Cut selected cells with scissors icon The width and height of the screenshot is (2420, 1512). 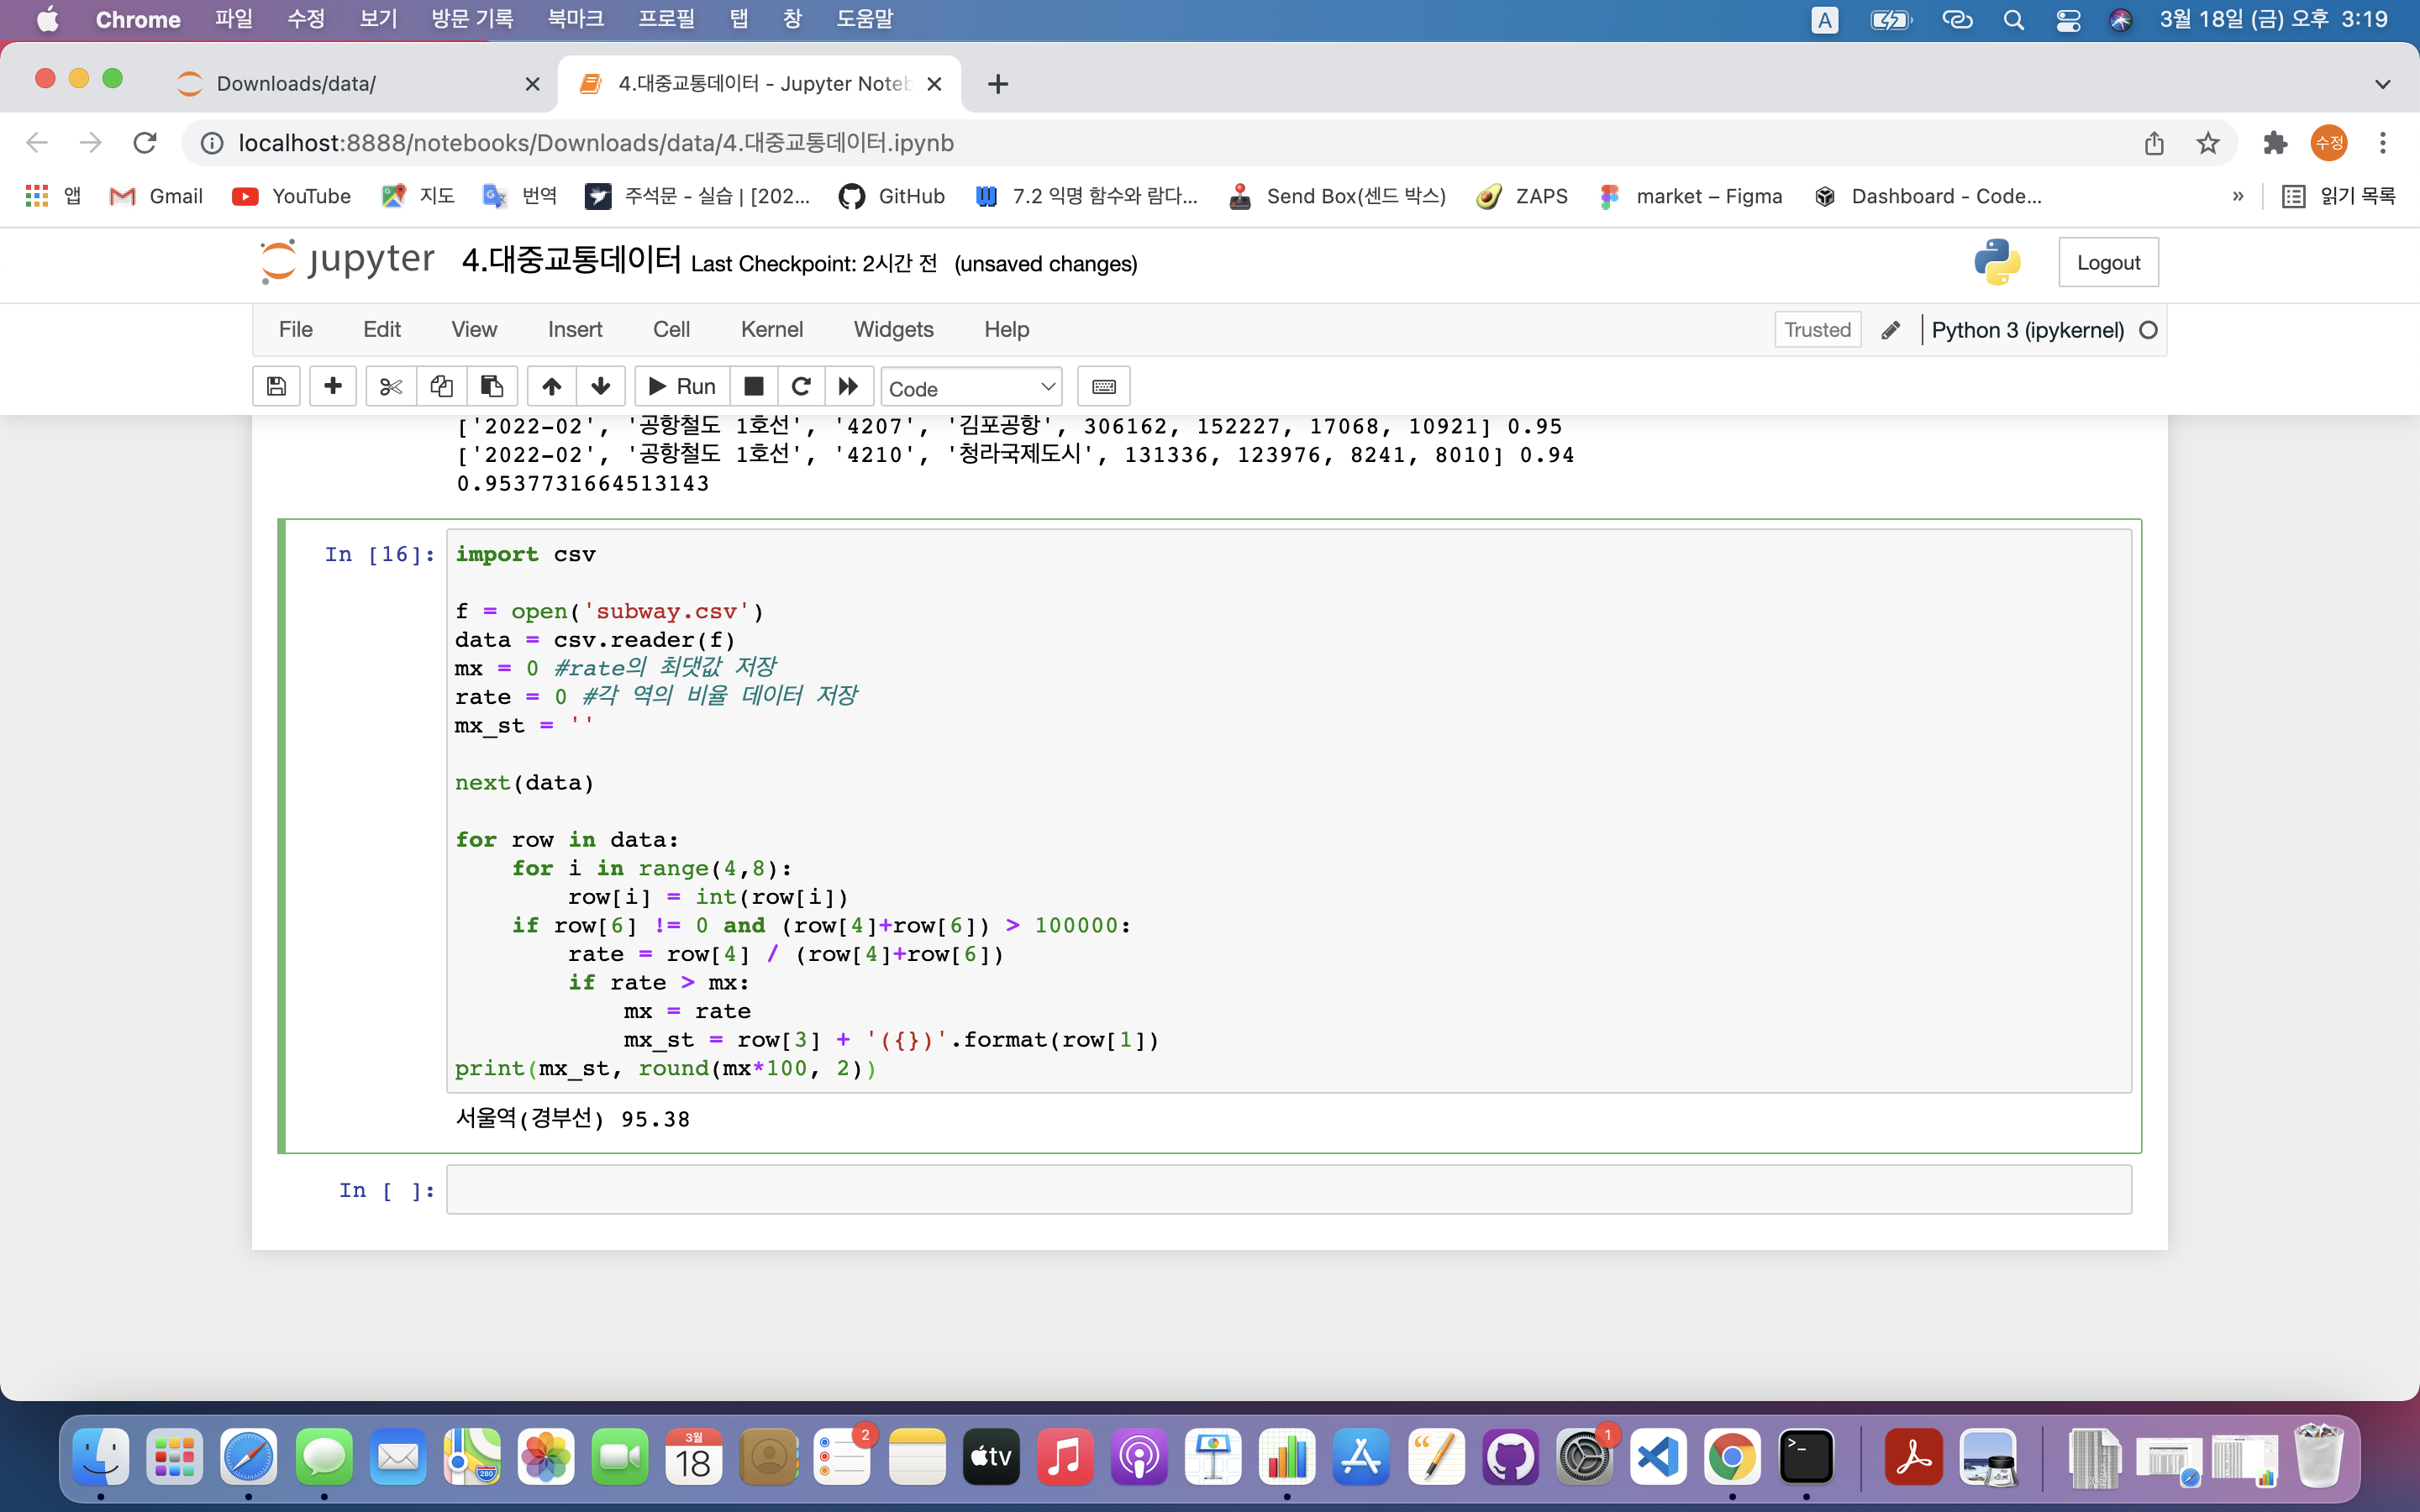391,387
